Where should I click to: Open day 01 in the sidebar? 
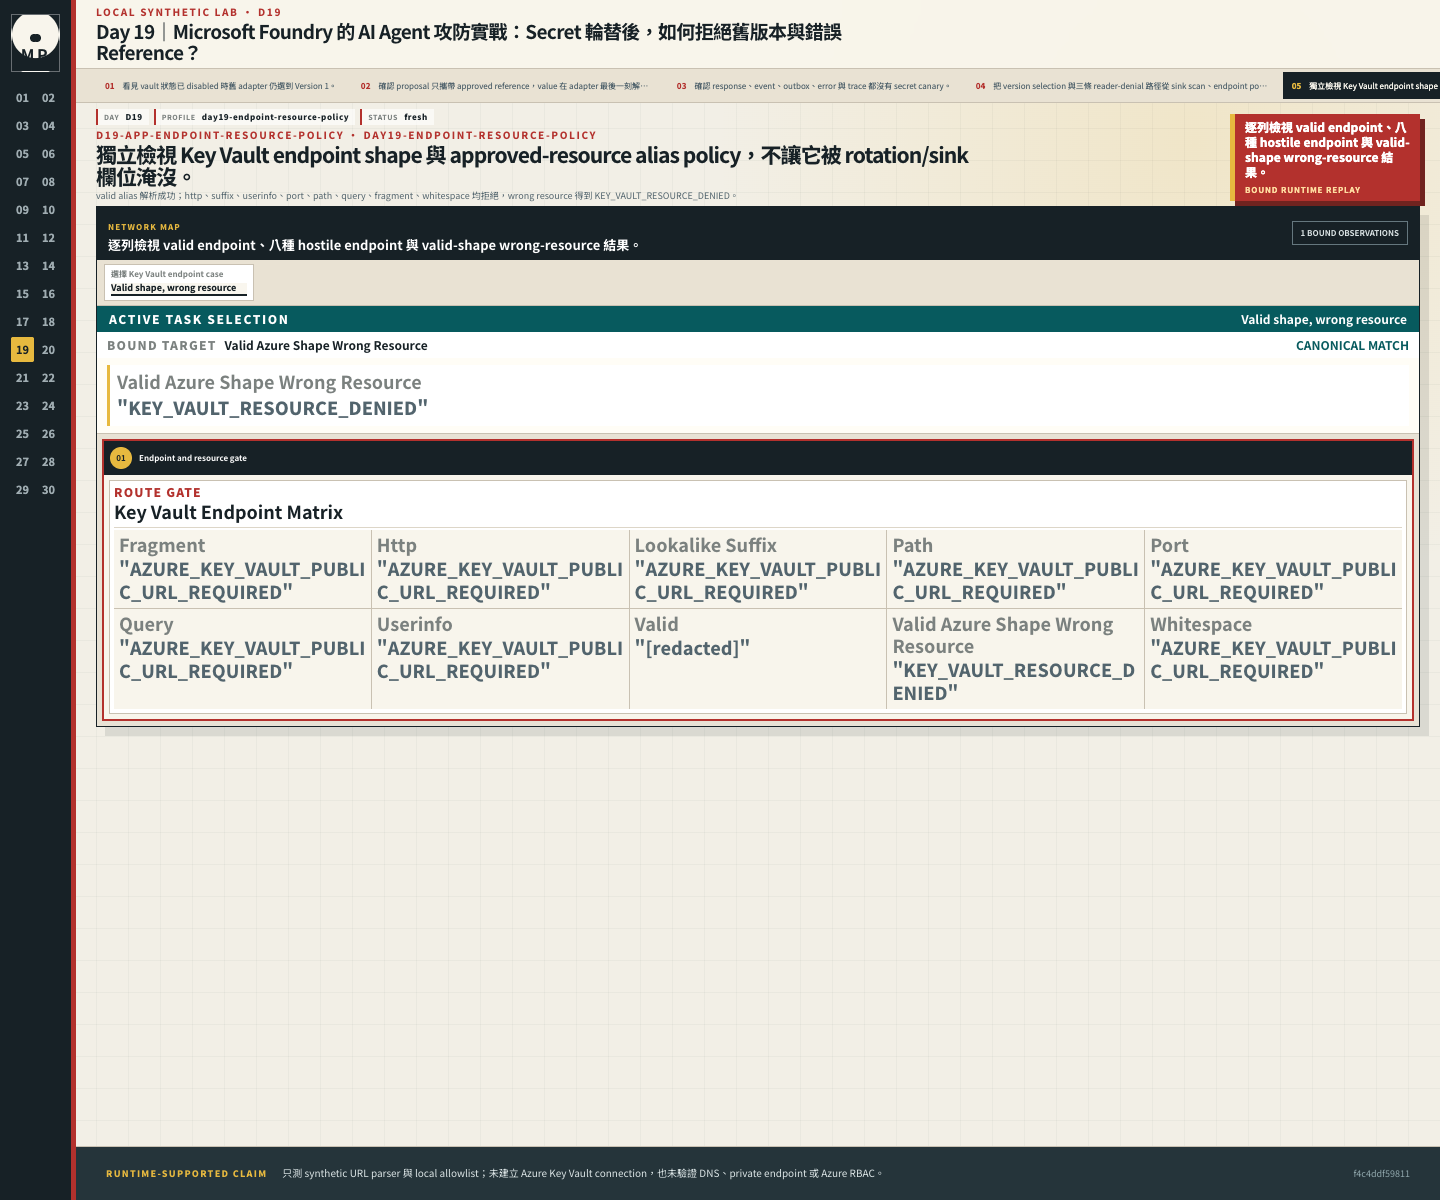(22, 98)
